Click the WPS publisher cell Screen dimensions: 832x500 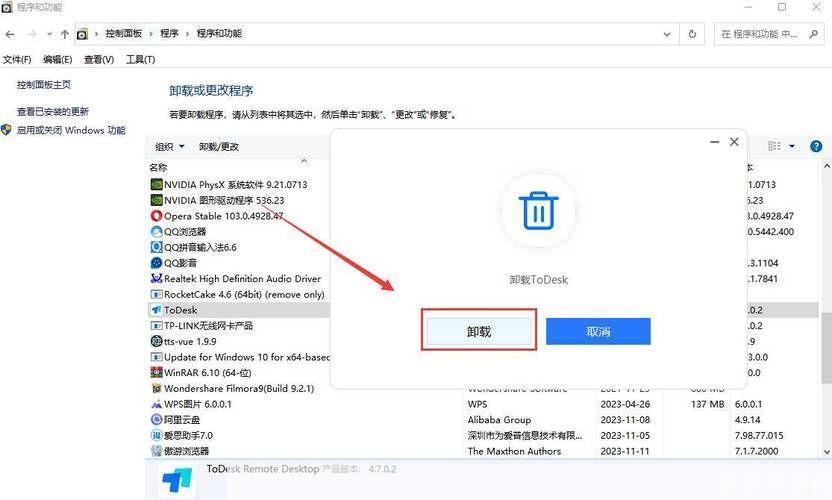[x=477, y=404]
